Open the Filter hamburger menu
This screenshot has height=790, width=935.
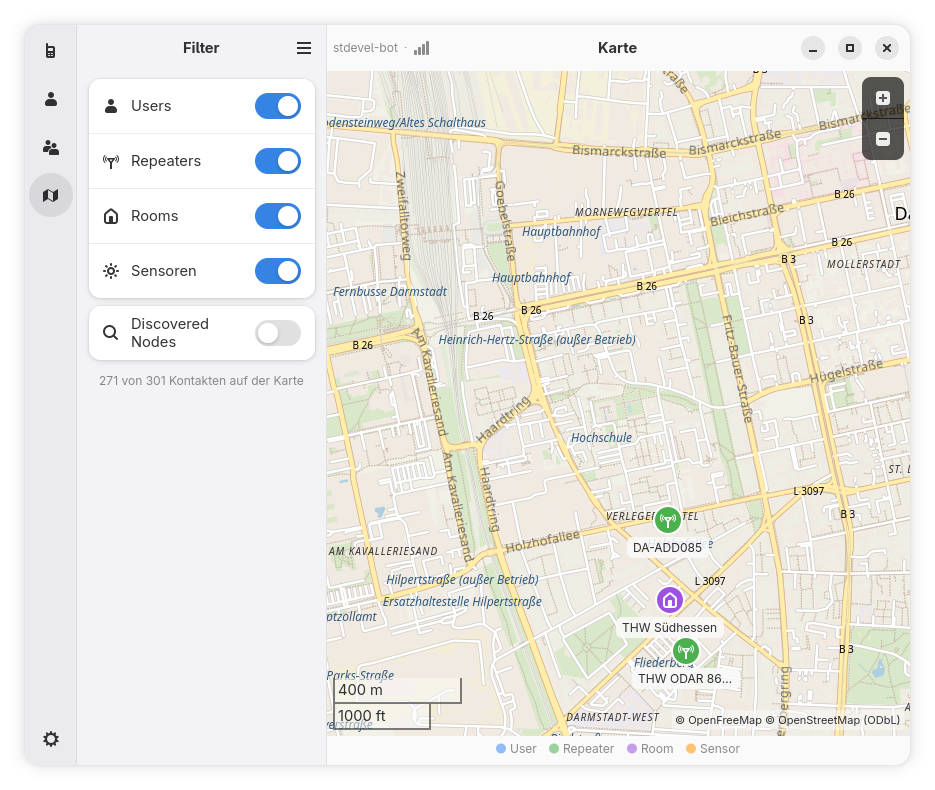coord(304,48)
